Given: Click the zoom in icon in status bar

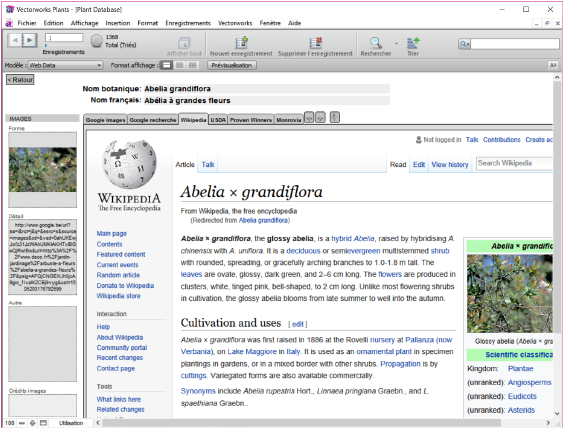Looking at the screenshot, I should point(32,423).
